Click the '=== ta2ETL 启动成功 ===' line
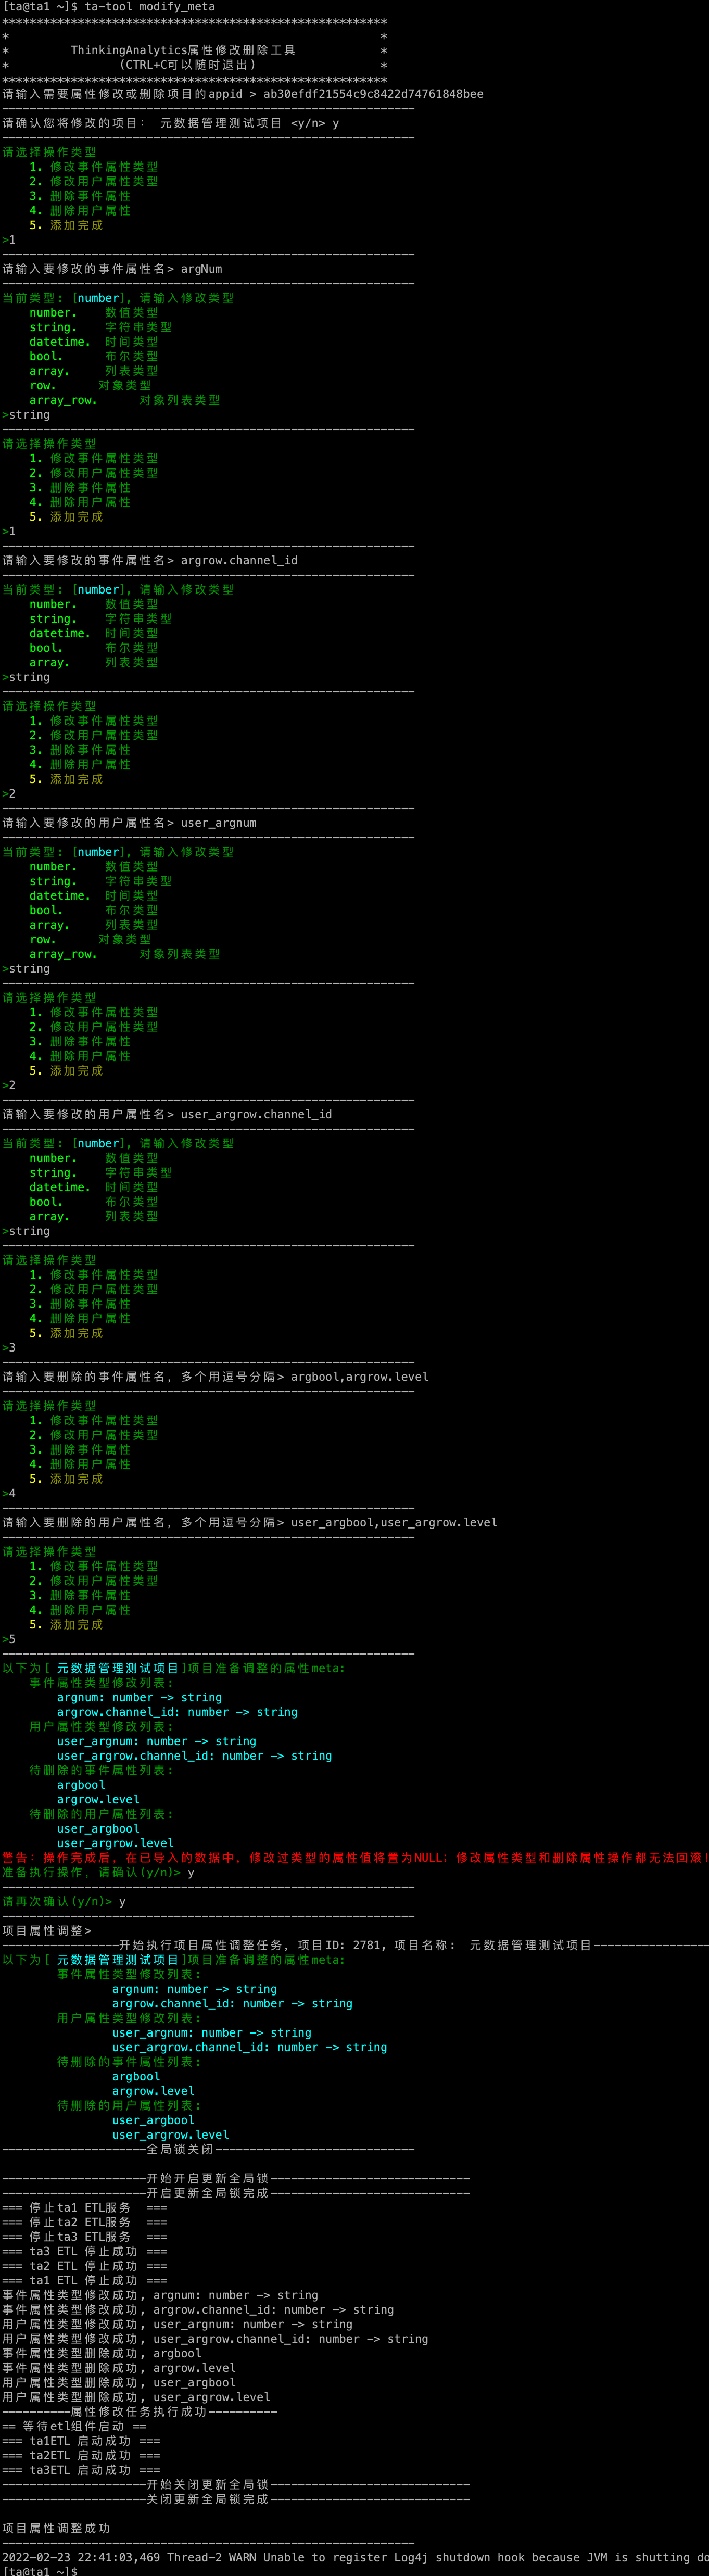The image size is (709, 2576). [x=81, y=2456]
